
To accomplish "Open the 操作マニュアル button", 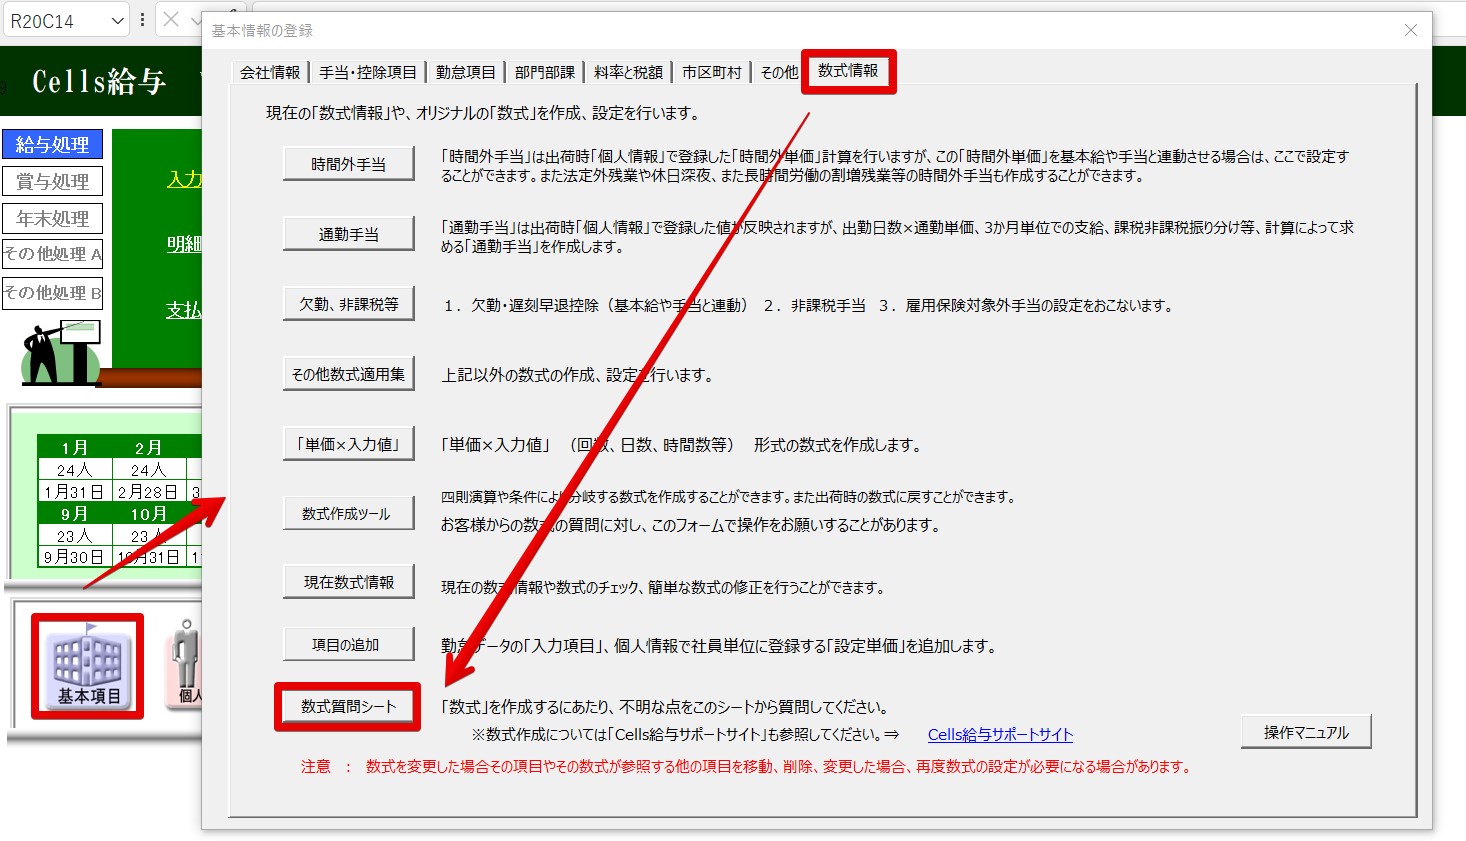I will [x=1305, y=732].
